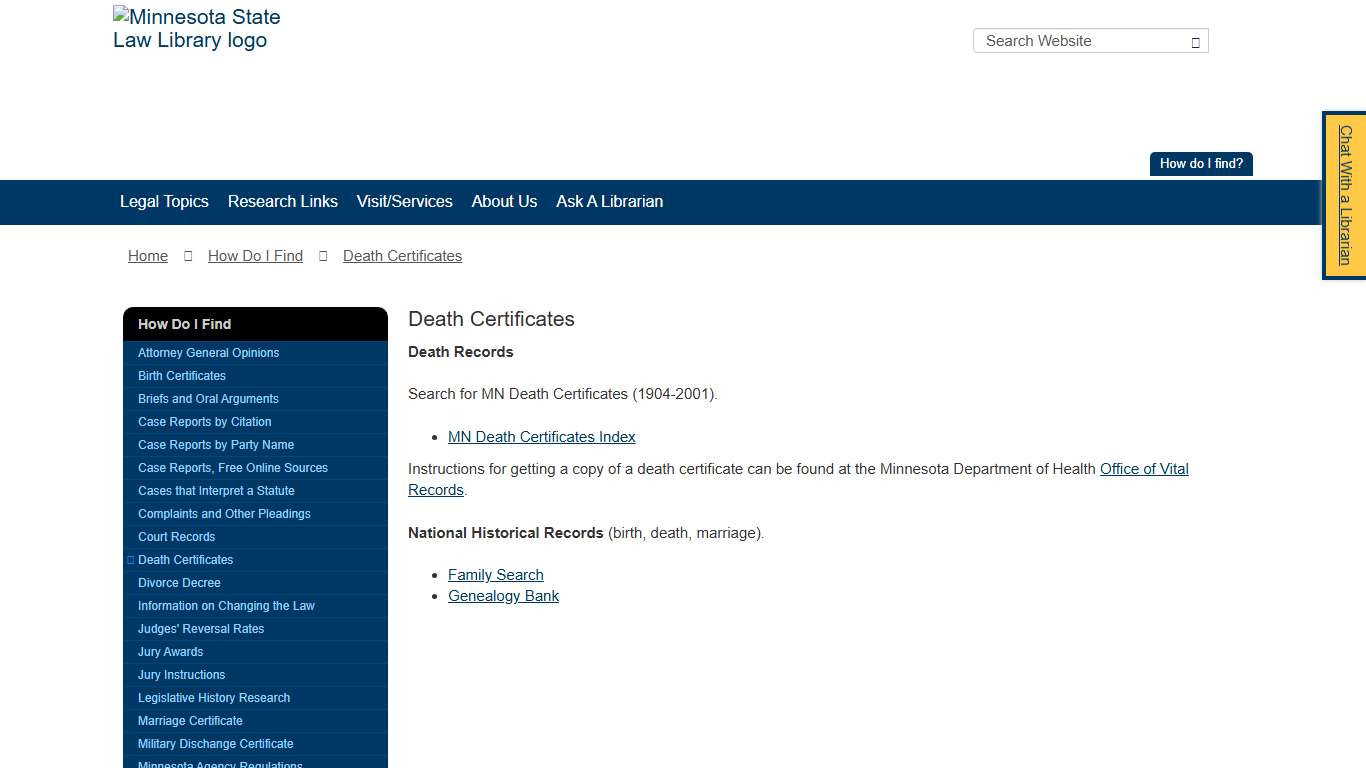
Task: Click the search magnifier icon
Action: 1194,42
